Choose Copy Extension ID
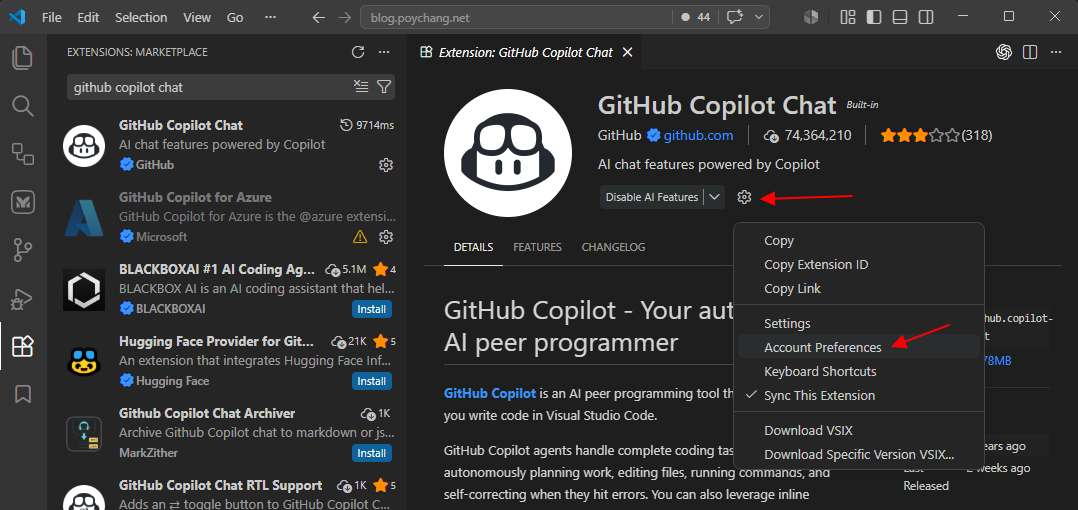This screenshot has height=510, width=1078. [859, 265]
